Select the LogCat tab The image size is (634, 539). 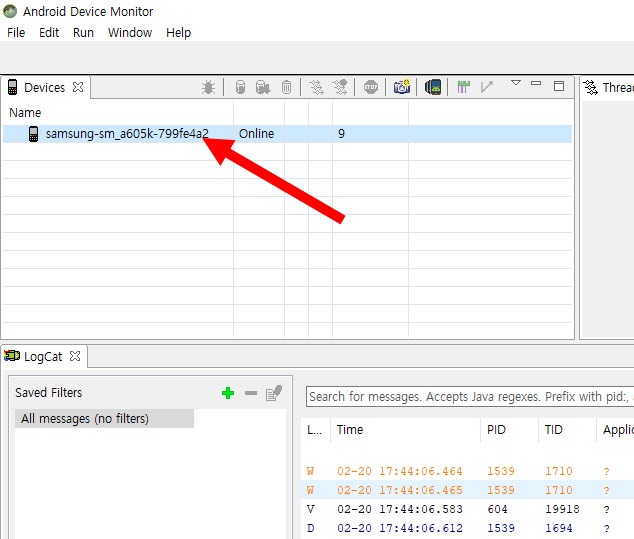click(x=43, y=357)
